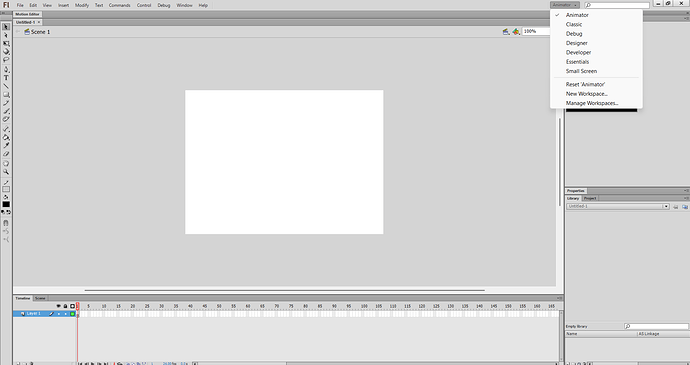Toggle the eye visibility column for all layers
The width and height of the screenshot is (690, 365).
pos(58,306)
